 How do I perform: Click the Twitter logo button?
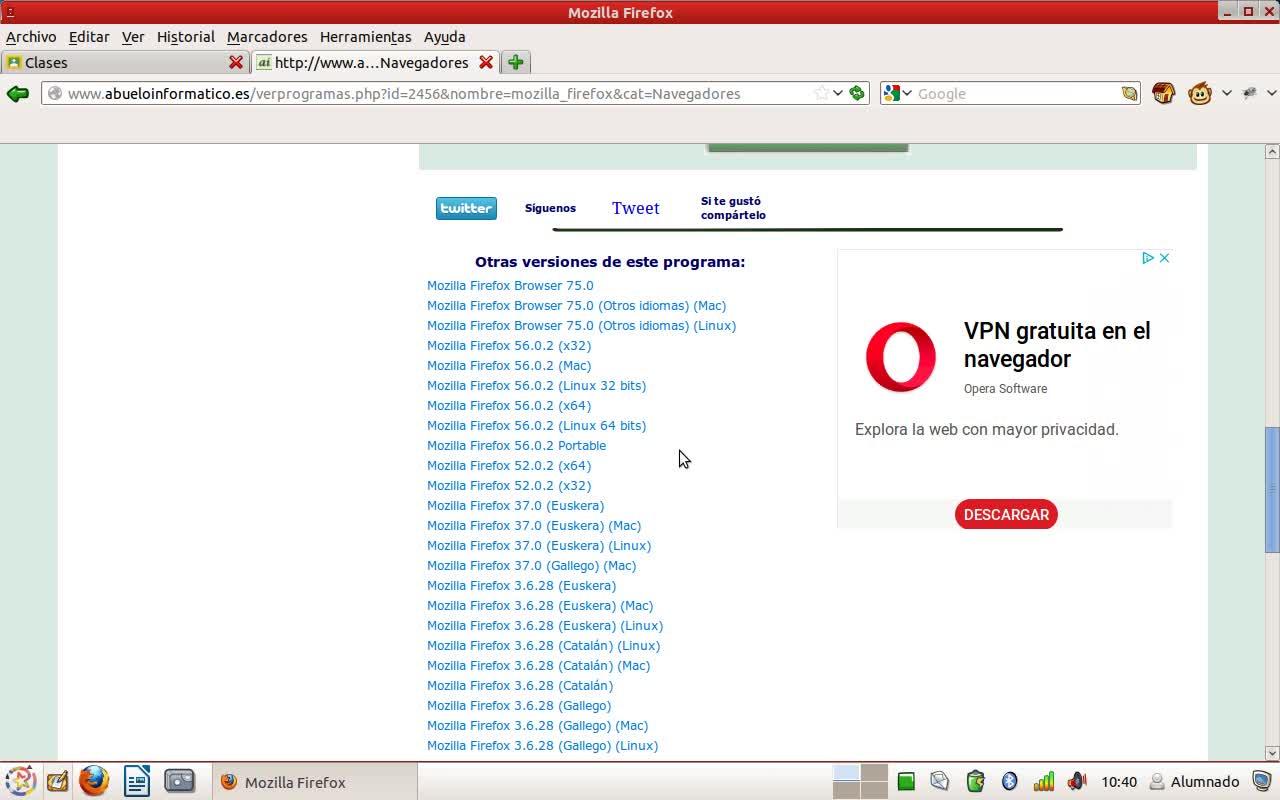coord(466,208)
